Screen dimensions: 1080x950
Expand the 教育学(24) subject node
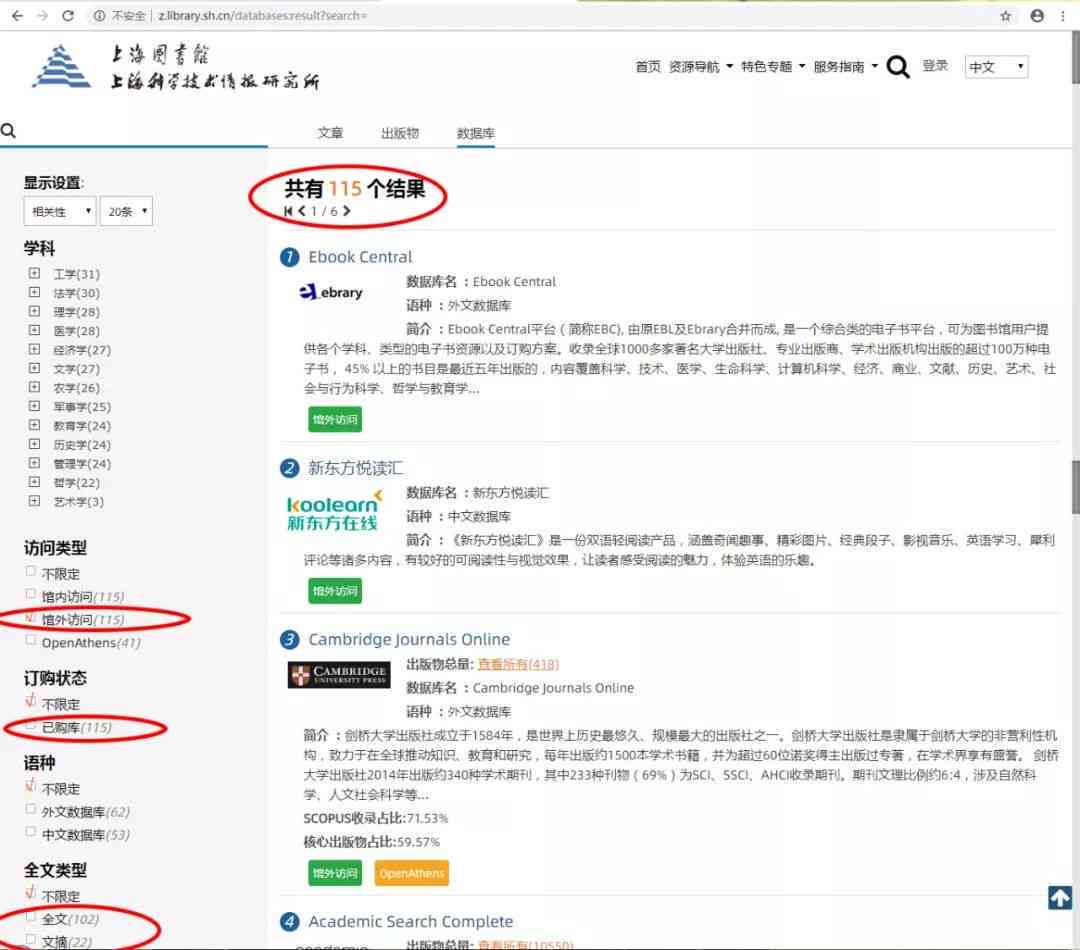pyautogui.click(x=34, y=424)
